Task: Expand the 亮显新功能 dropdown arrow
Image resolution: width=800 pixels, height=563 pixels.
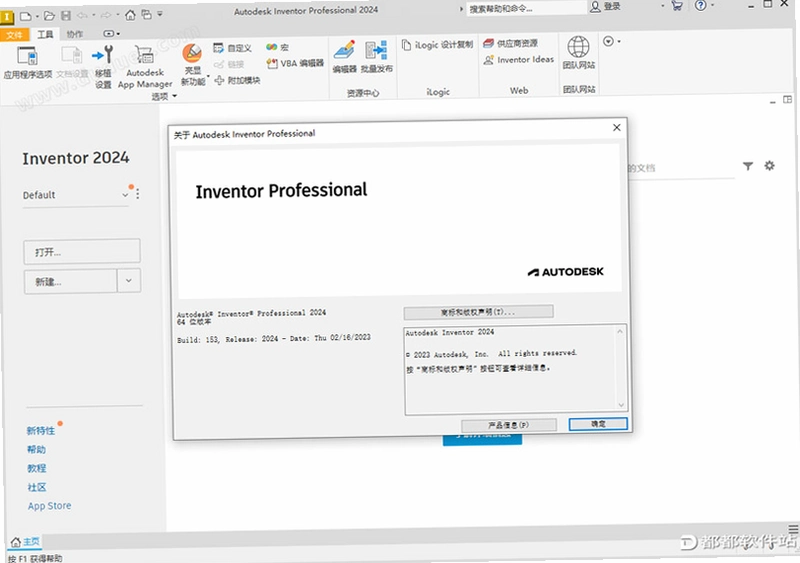Action: (x=208, y=77)
